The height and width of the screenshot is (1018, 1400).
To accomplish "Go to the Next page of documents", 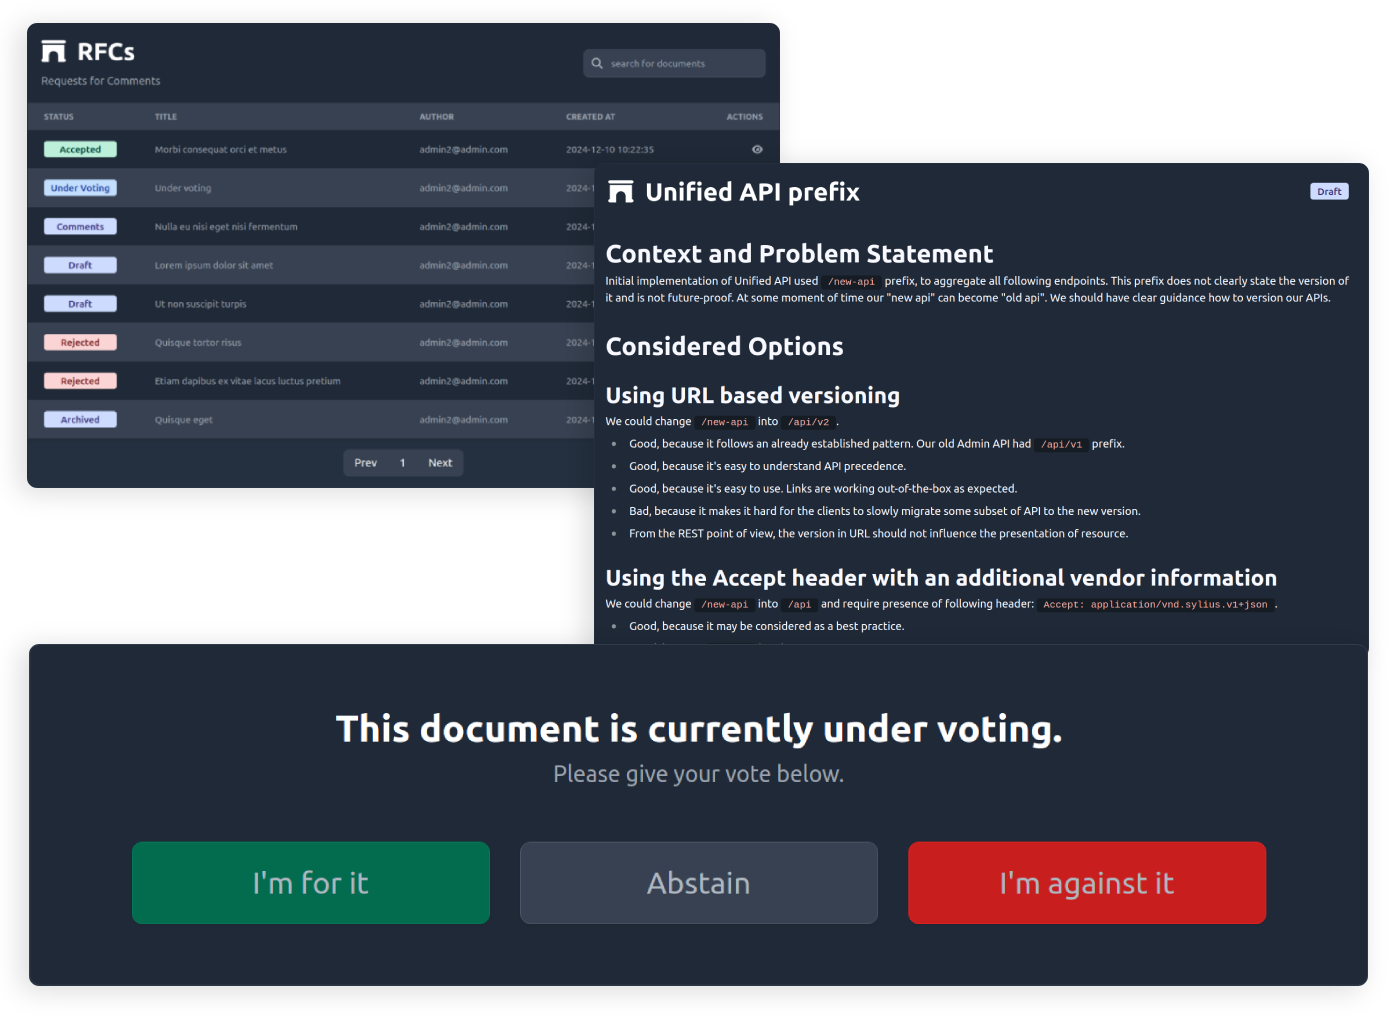I will [440, 462].
